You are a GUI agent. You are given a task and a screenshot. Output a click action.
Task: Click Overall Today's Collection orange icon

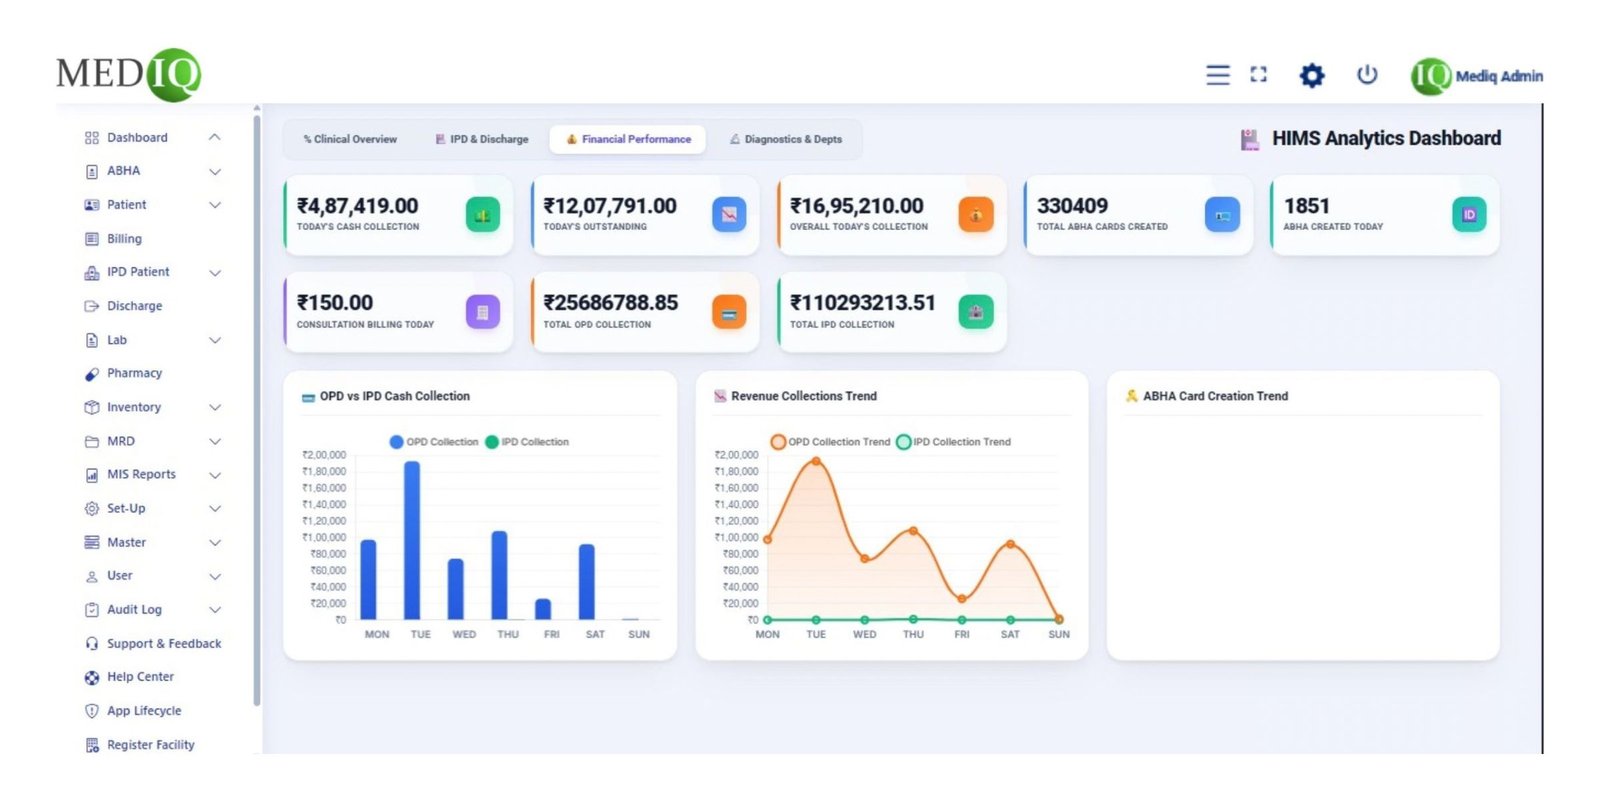click(976, 214)
